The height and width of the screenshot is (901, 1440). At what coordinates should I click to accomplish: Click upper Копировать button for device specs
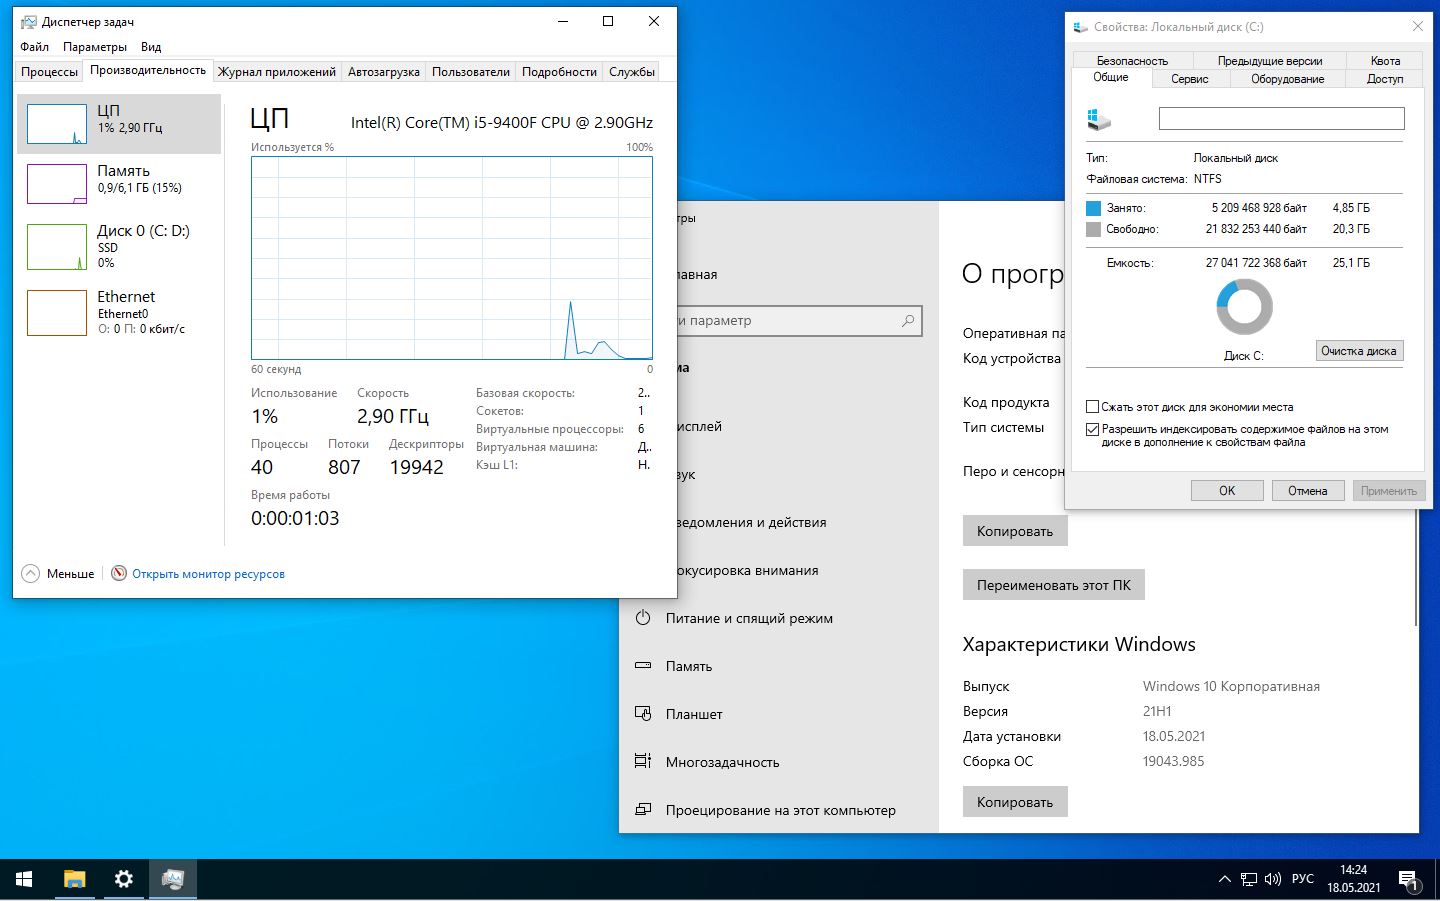click(x=1015, y=531)
